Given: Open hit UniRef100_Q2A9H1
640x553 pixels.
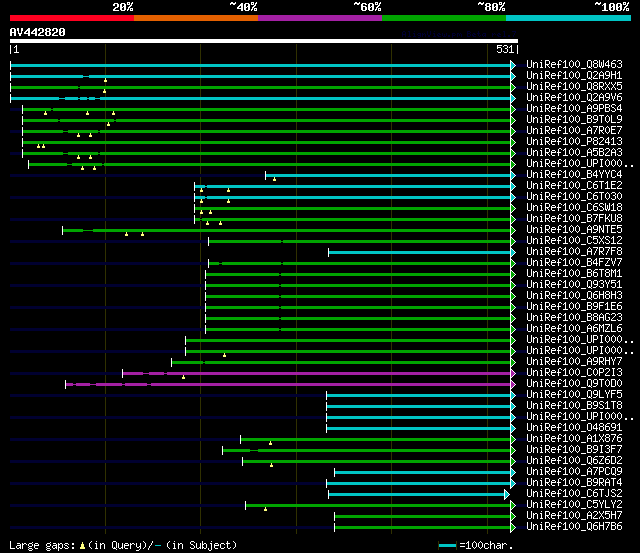Looking at the screenshot, I should click(574, 76).
